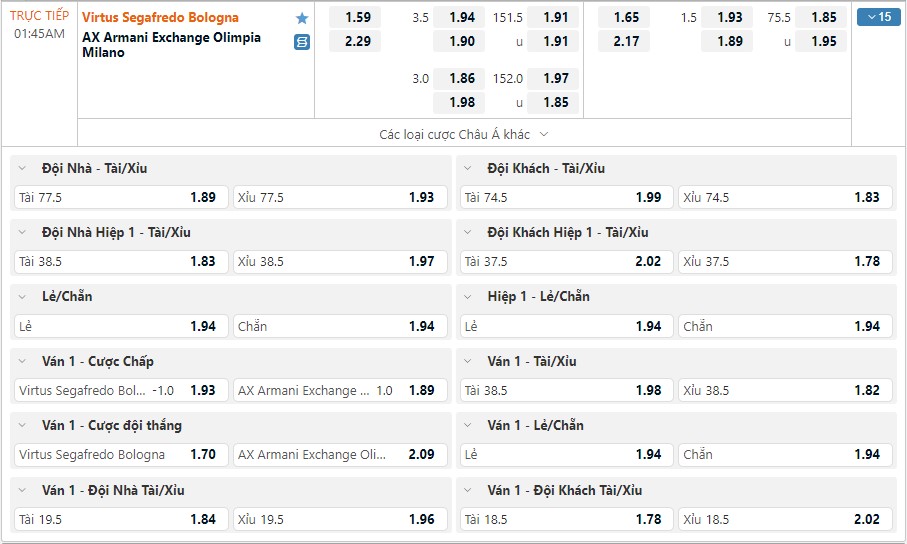Pick Xỉu 38.5 at 1.82 in Ván 1
This screenshot has width=907, height=544.
click(x=786, y=391)
